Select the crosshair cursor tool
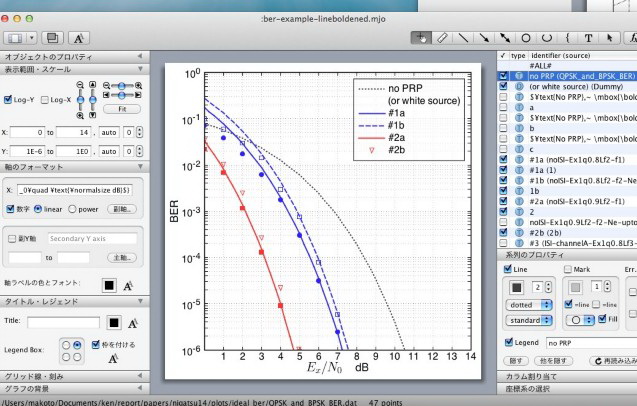This screenshot has height=406, width=637. coord(421,38)
